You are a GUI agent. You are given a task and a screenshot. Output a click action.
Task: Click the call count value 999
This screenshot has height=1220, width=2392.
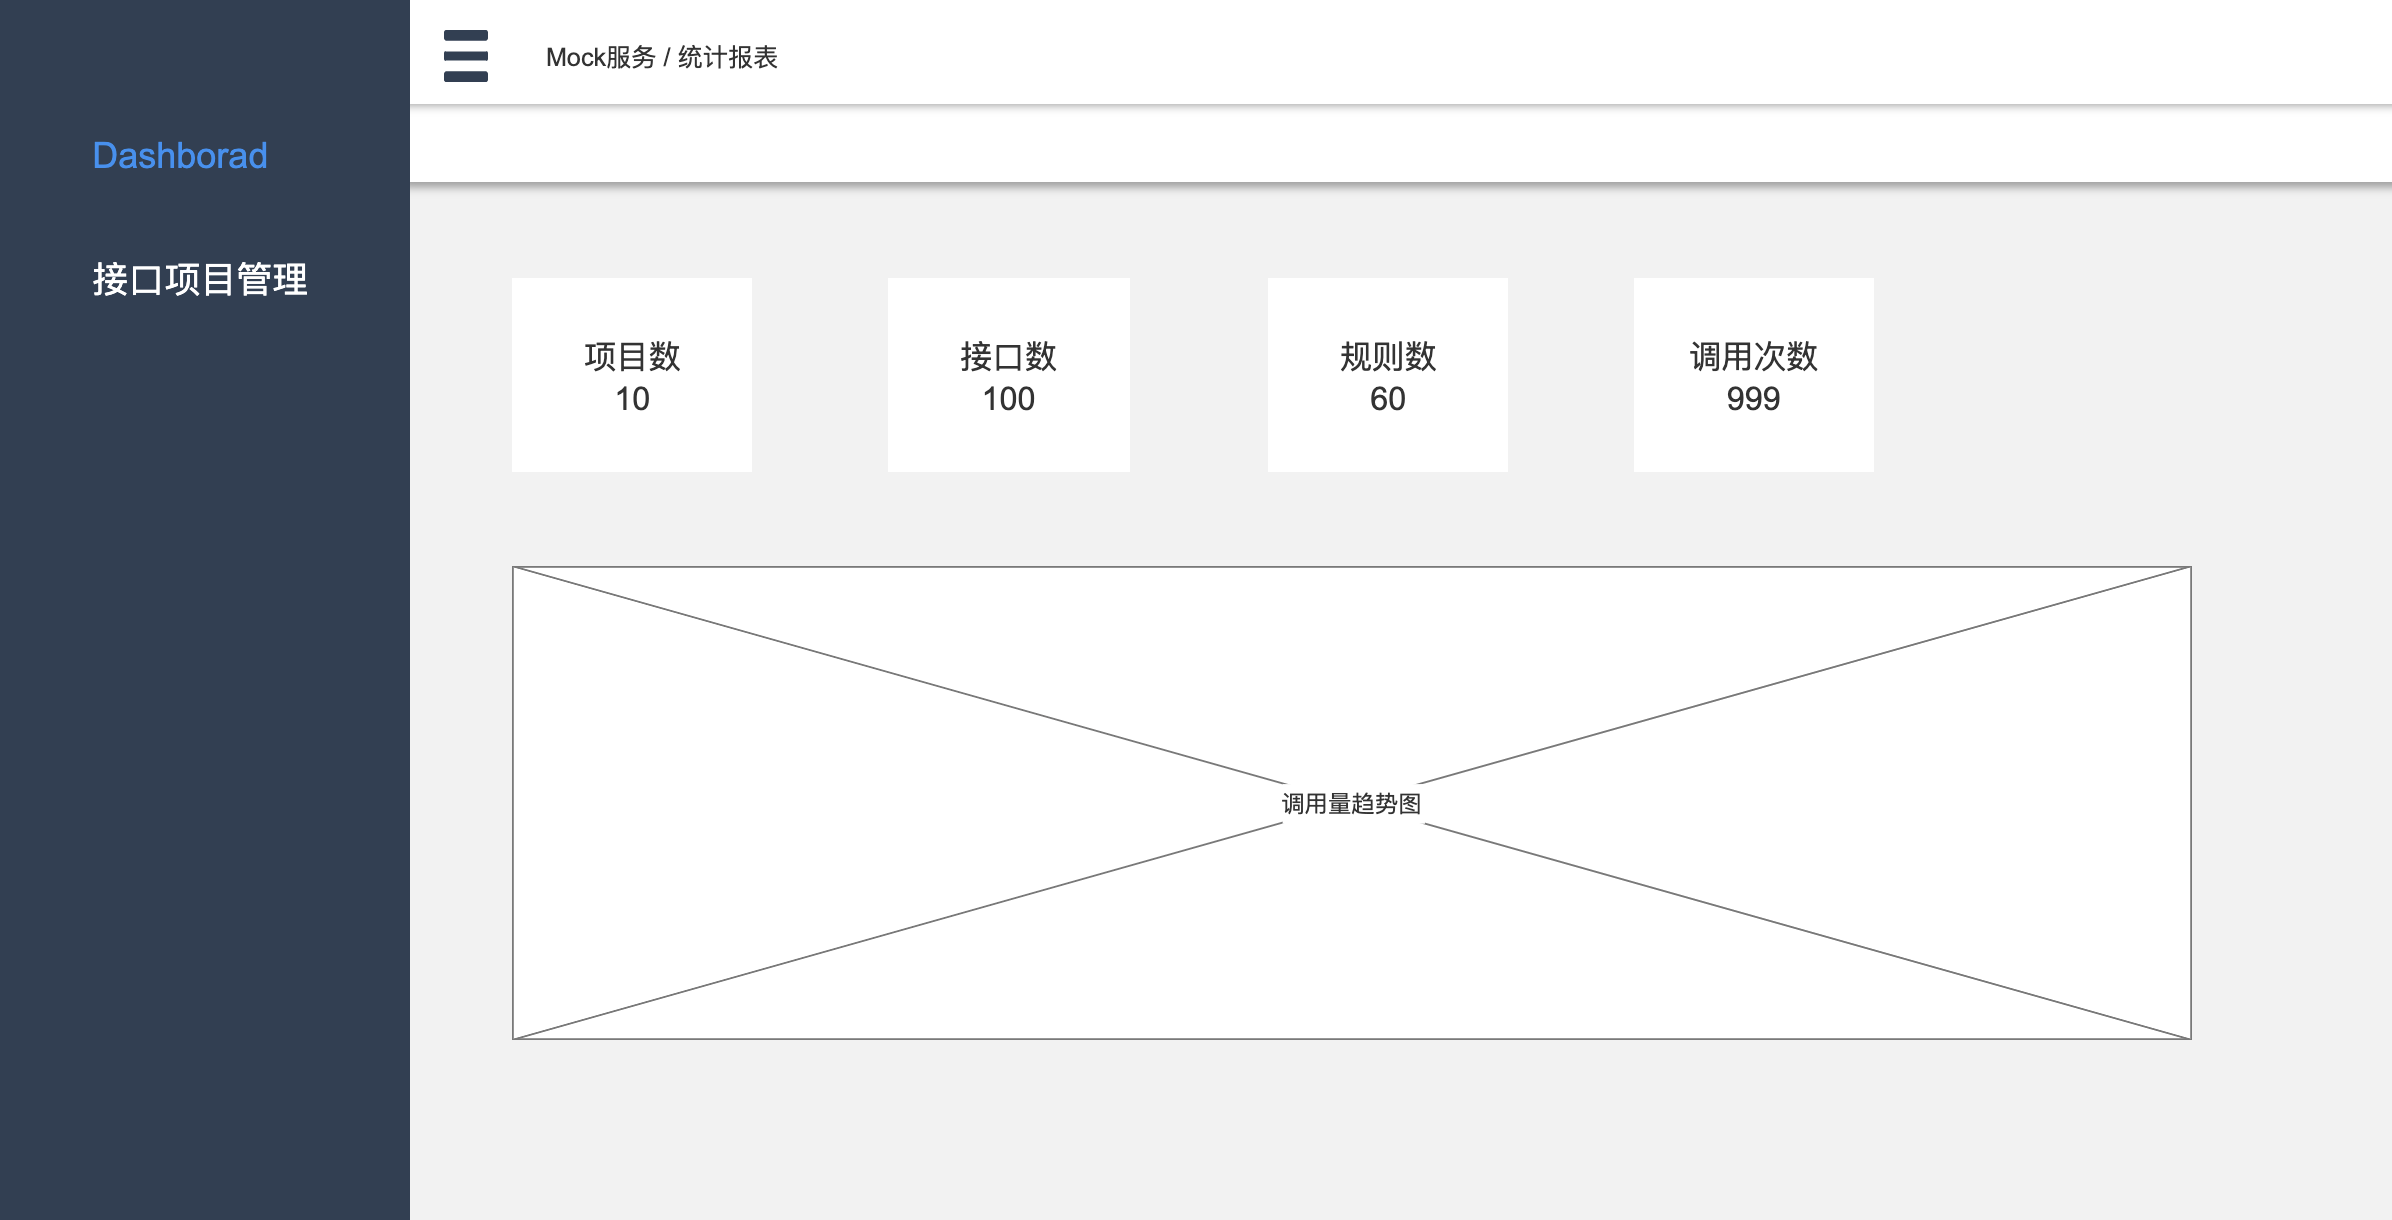click(1753, 399)
